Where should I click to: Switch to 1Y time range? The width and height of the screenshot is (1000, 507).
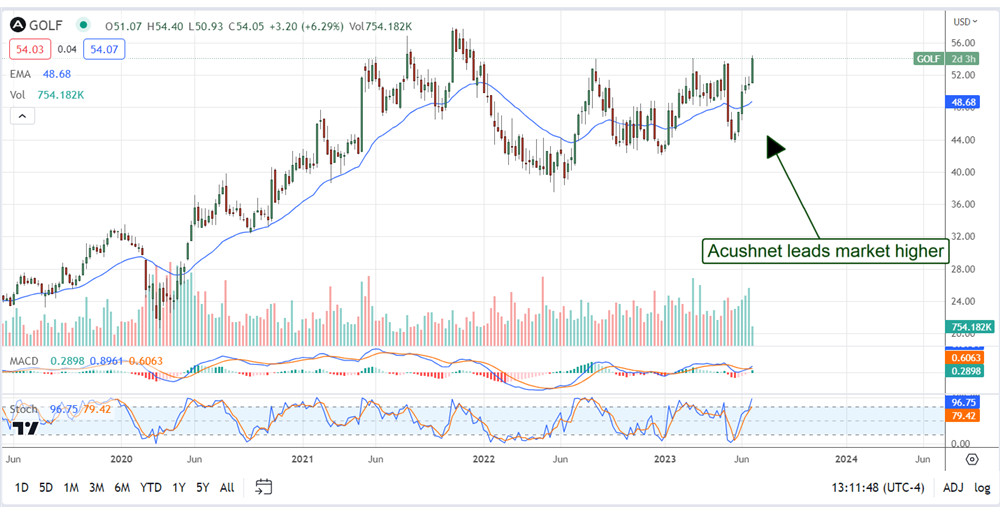pos(179,488)
